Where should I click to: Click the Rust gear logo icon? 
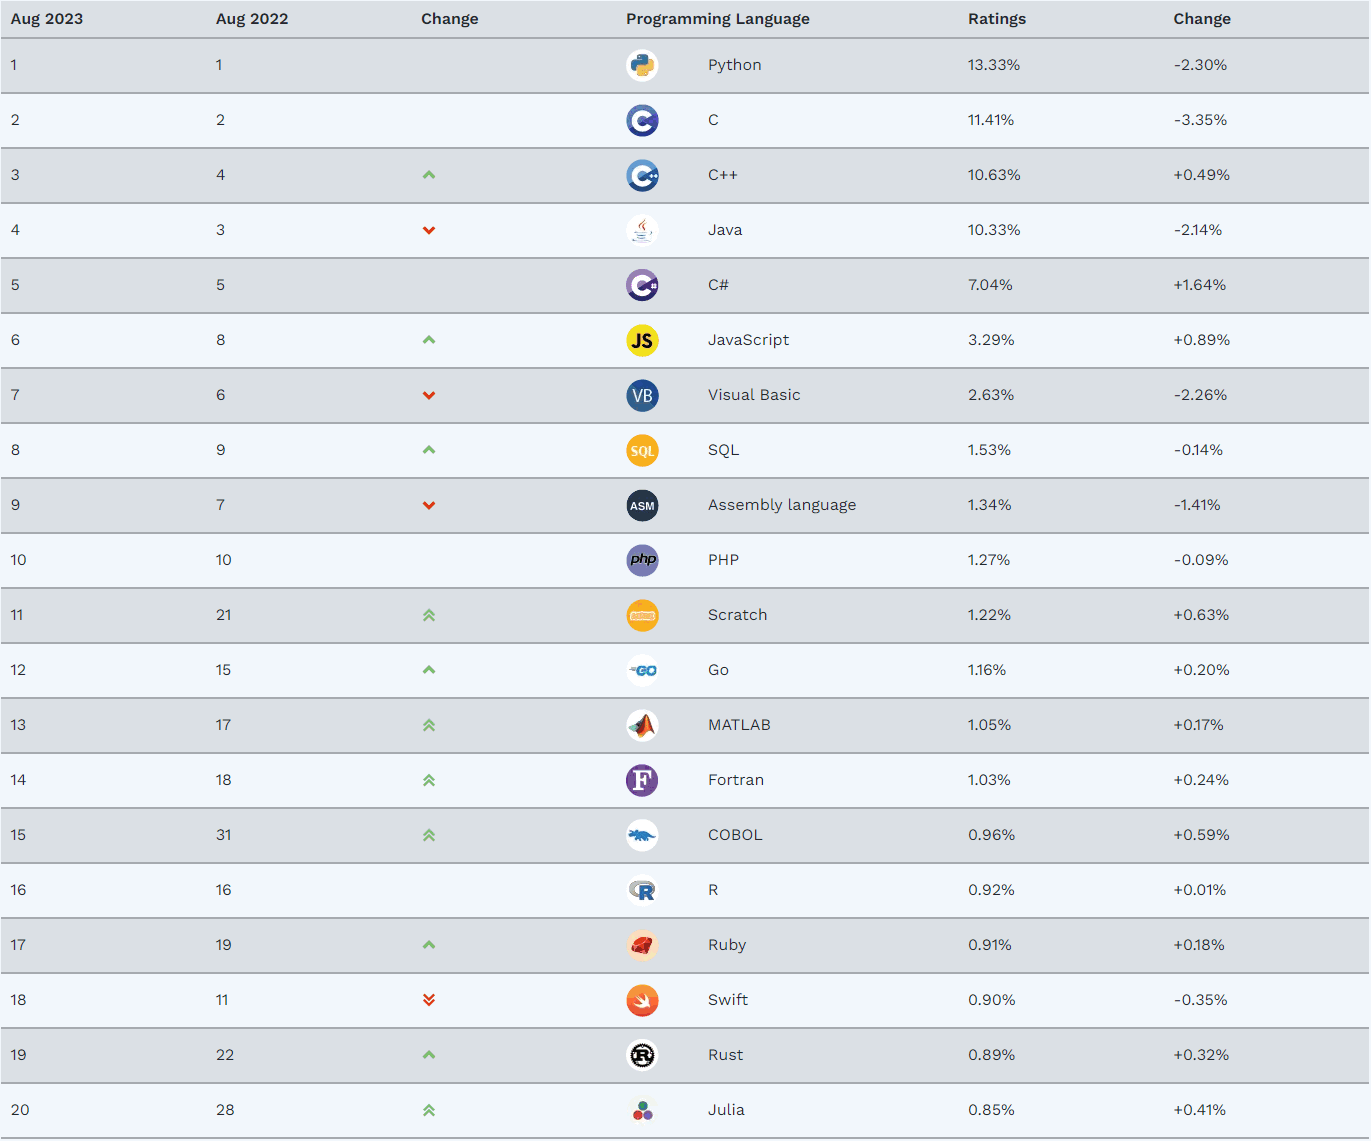pos(642,1055)
